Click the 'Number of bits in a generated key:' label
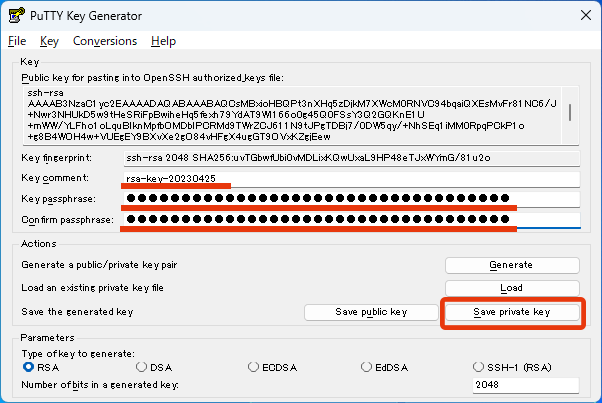The width and height of the screenshot is (602, 403). [x=100, y=385]
